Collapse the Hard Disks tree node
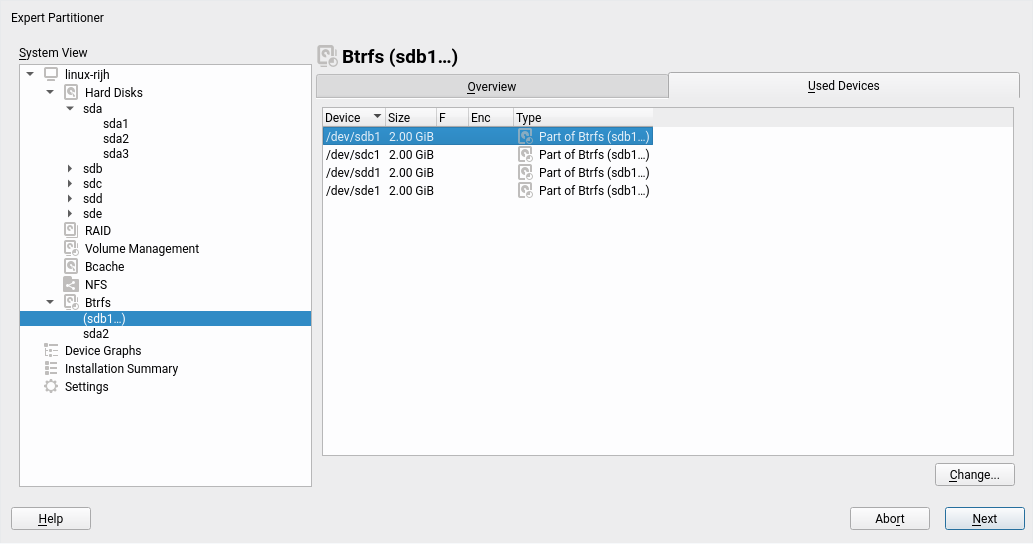This screenshot has width=1033, height=544. click(50, 93)
